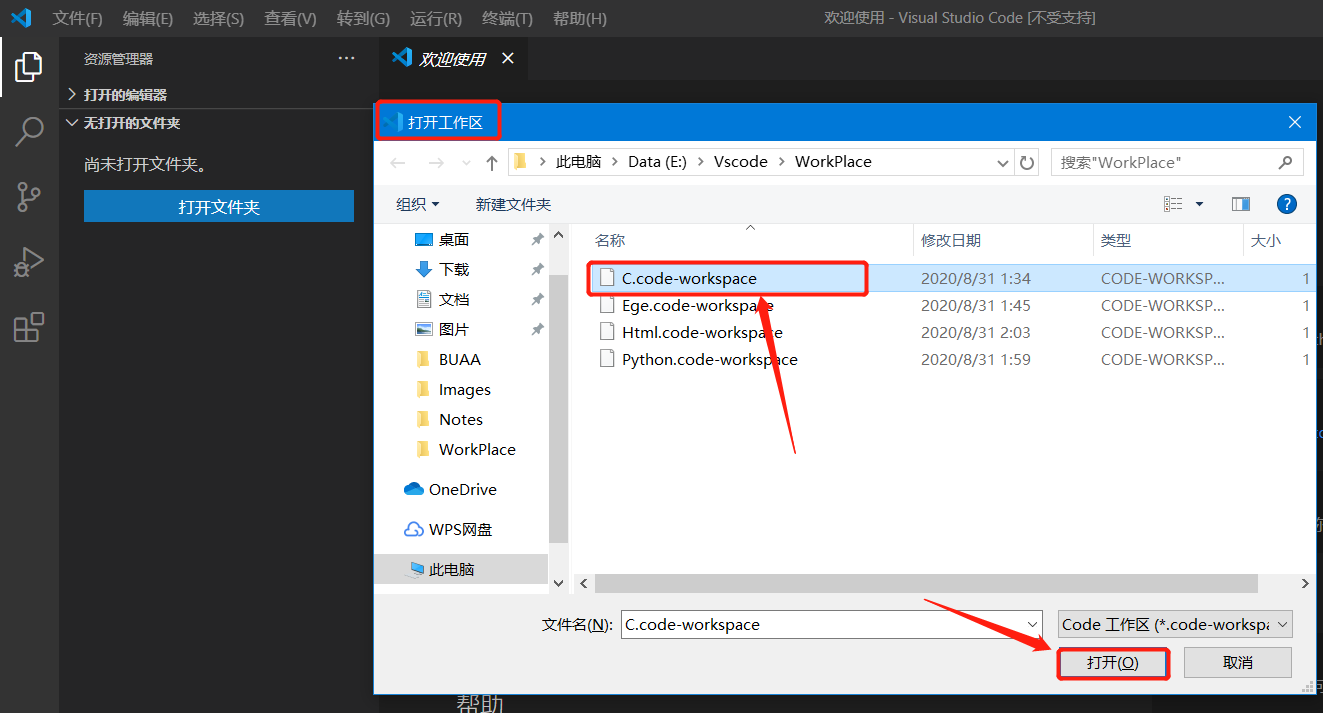This screenshot has height=713, width=1323.
Task: Select the Python.code-workspace file
Action: tap(709, 359)
